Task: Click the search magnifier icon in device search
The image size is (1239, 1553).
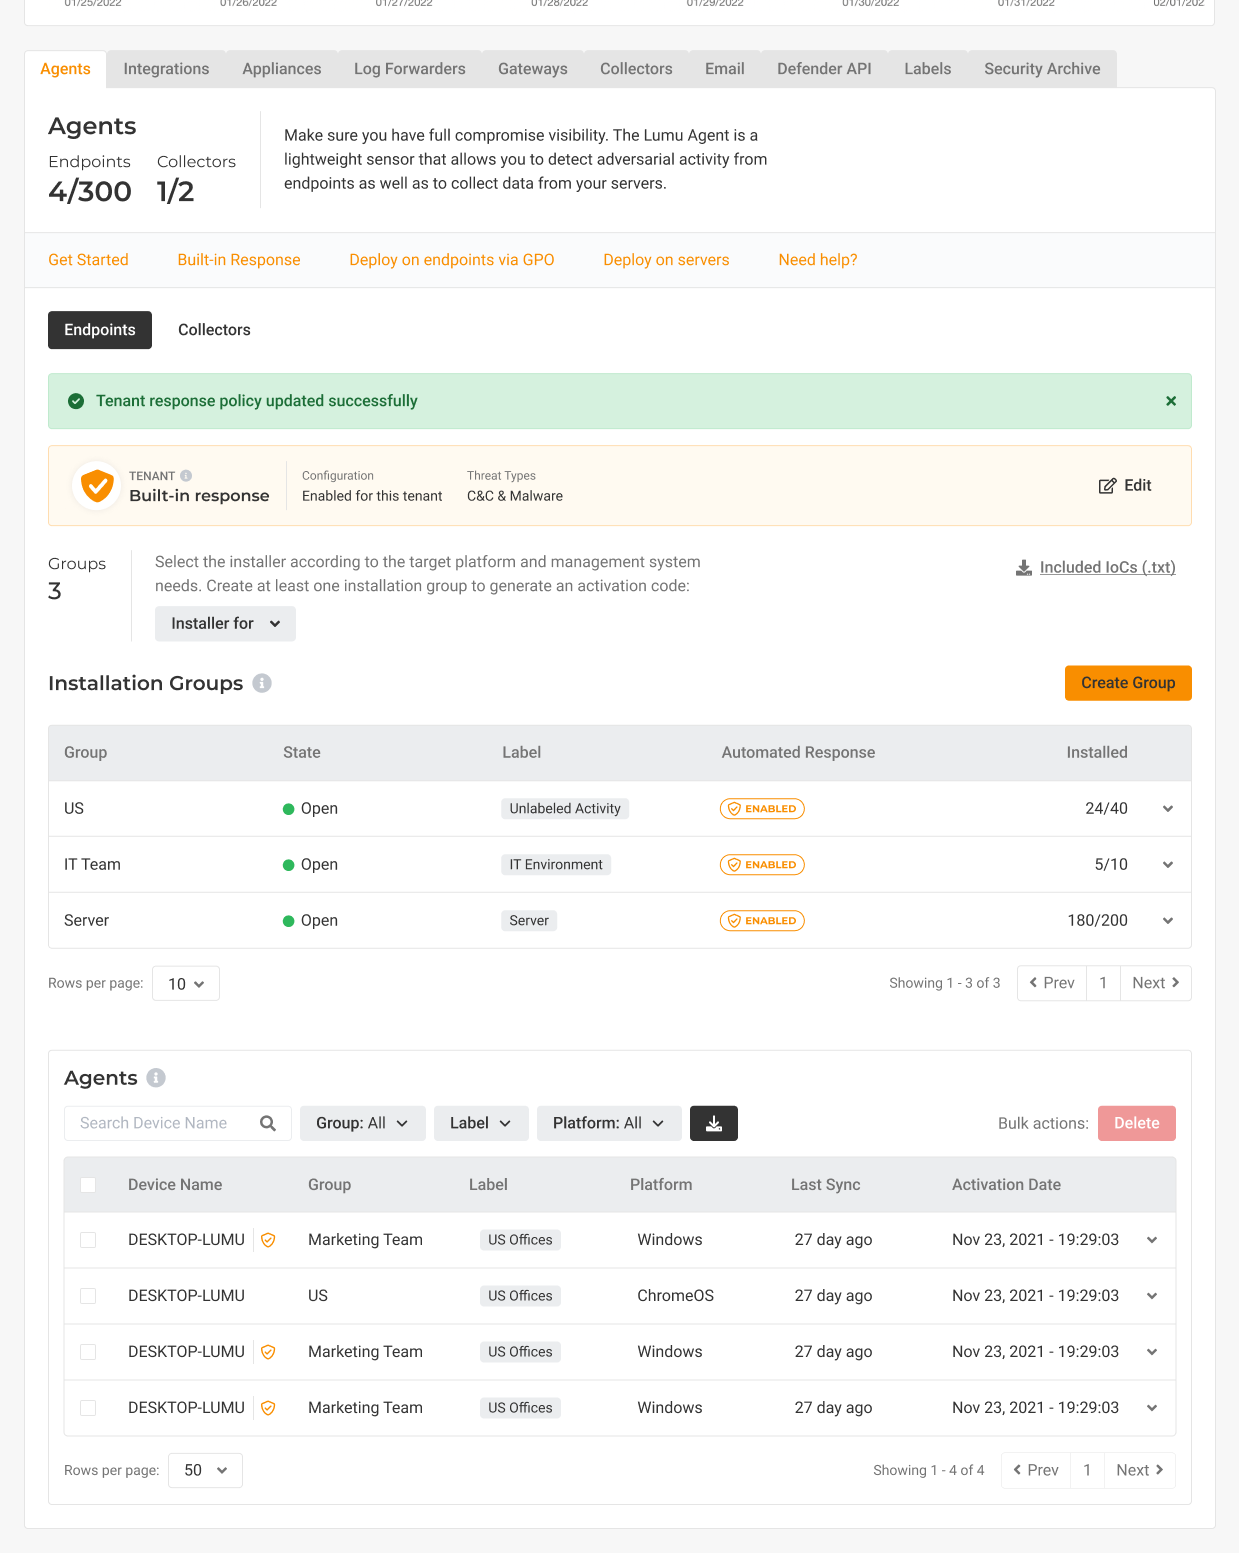Action: point(268,1123)
